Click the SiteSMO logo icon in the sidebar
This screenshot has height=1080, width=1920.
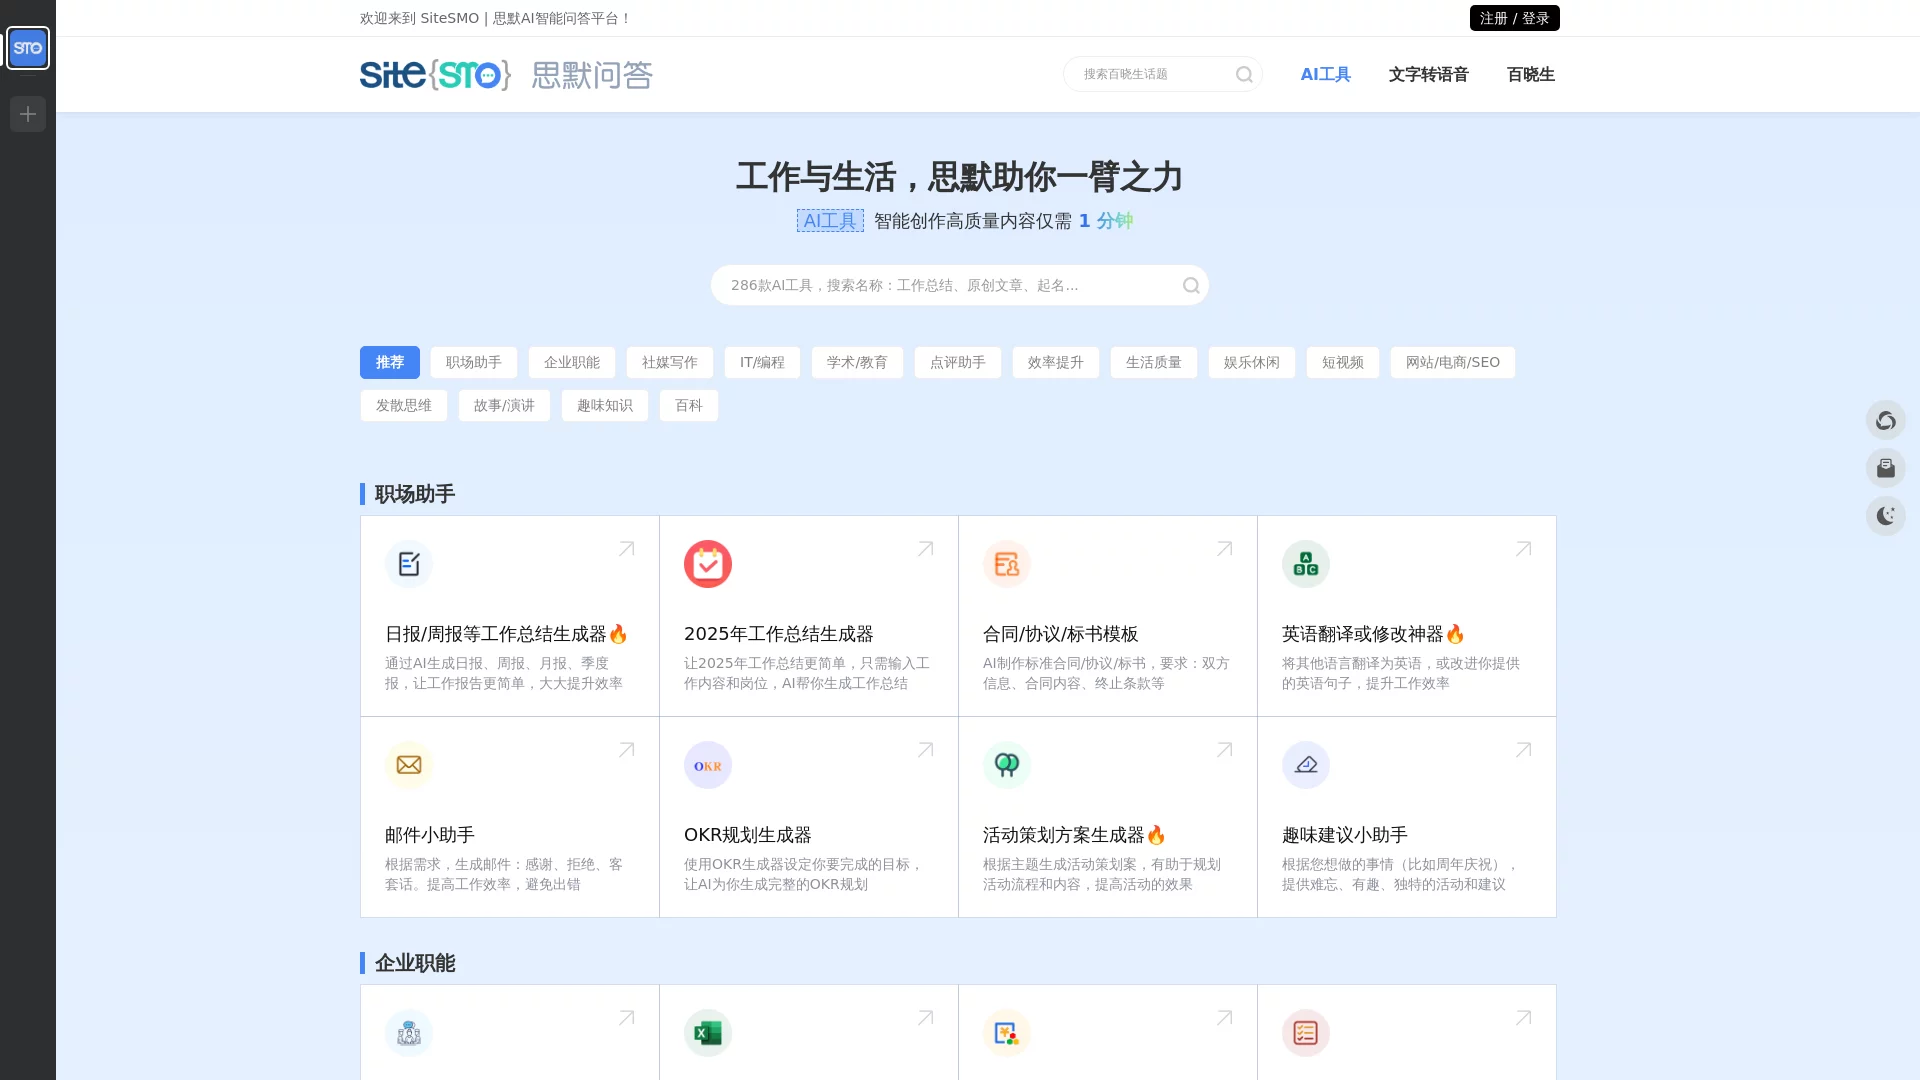(x=27, y=47)
